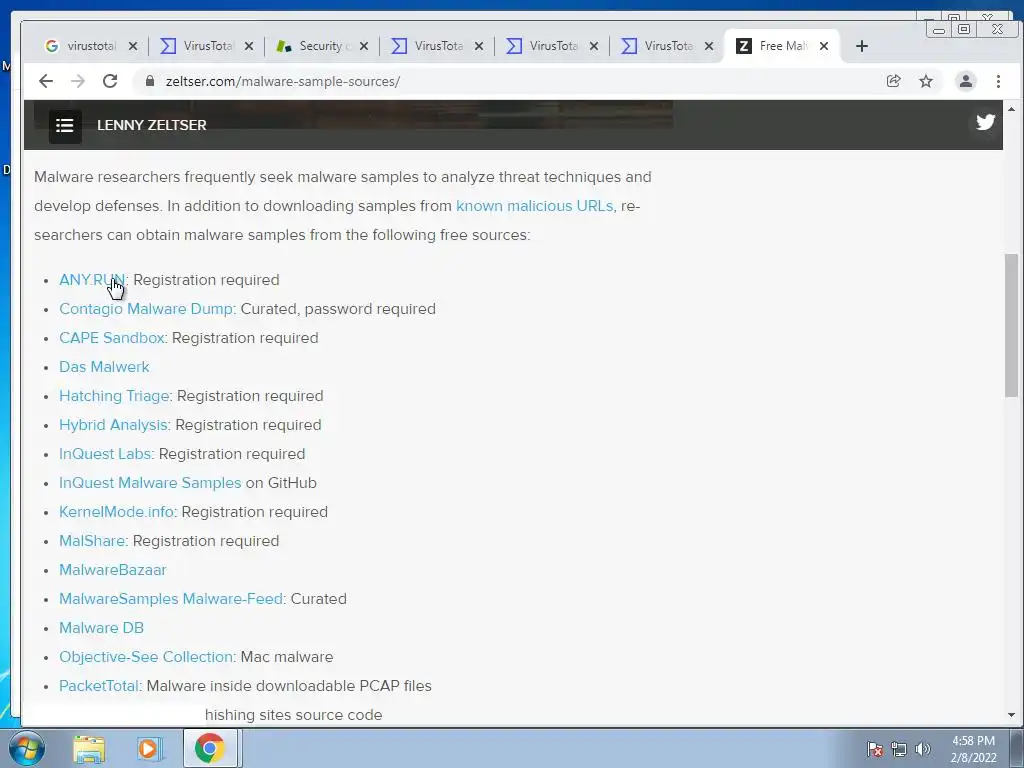Close the last VirusTotal tab before Free Malware
Viewport: 1024px width, 768px height.
709,46
